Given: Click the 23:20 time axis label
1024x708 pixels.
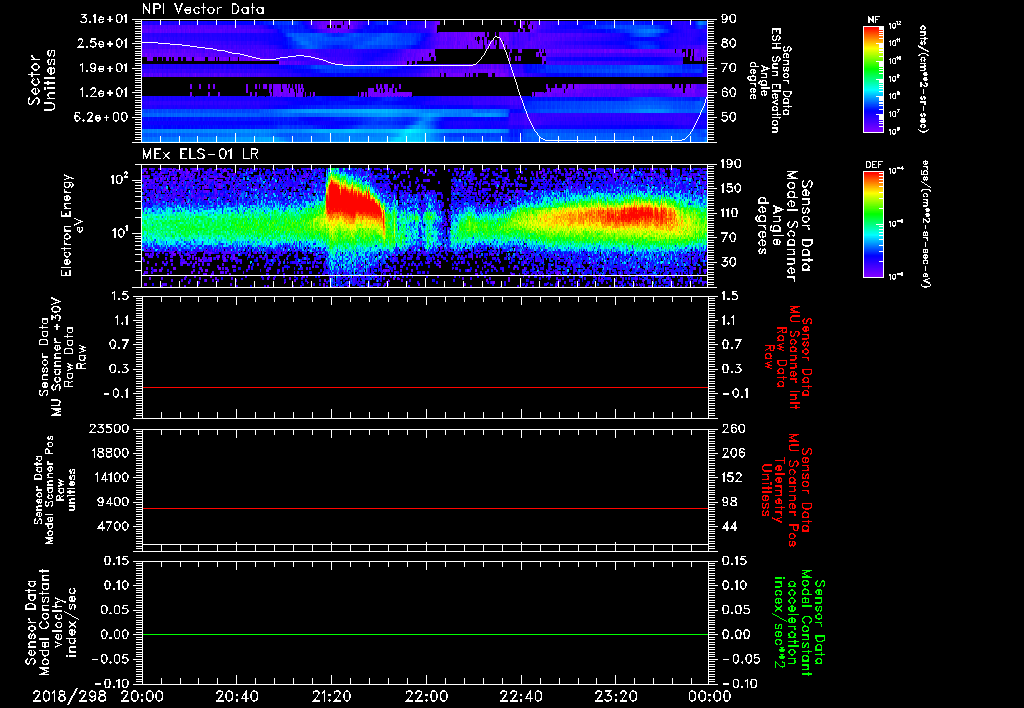Looking at the screenshot, I should click(x=615, y=696).
